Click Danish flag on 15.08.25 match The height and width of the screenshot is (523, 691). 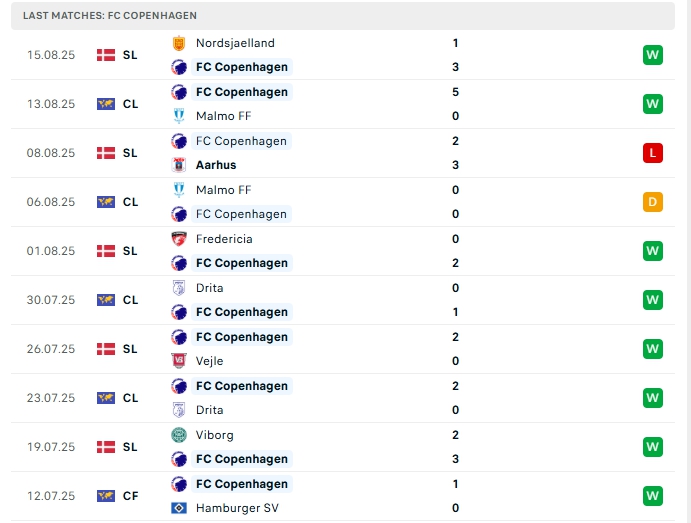point(106,55)
